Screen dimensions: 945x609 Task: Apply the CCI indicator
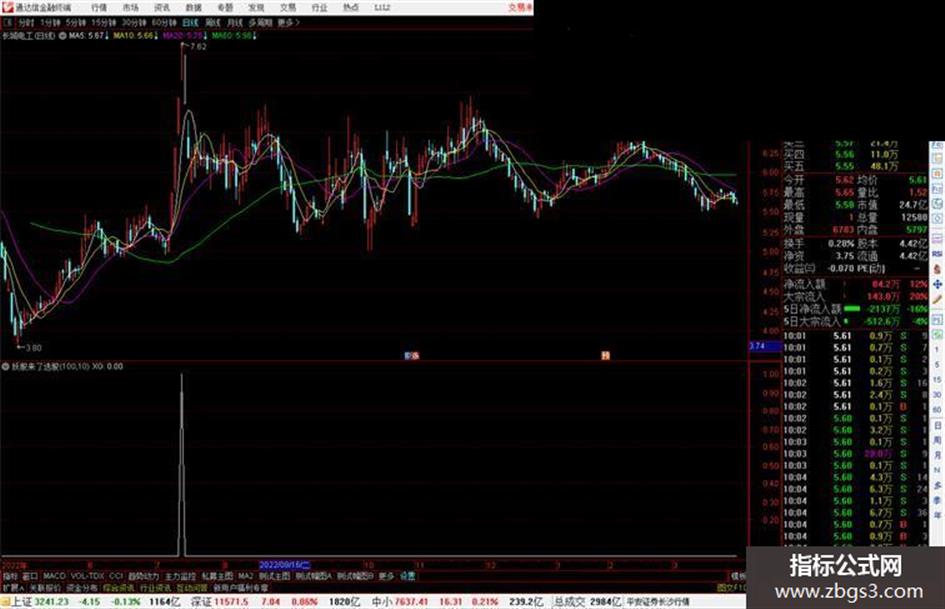pos(116,576)
